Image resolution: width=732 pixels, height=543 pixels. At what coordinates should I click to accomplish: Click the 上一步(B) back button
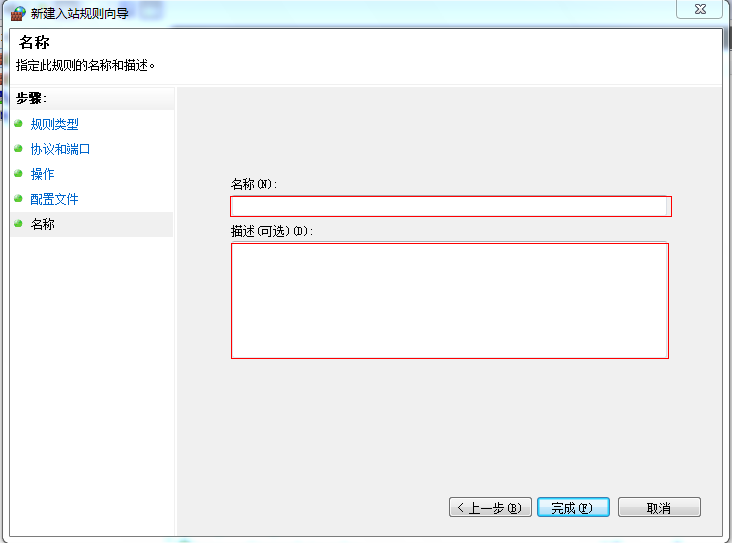(490, 507)
